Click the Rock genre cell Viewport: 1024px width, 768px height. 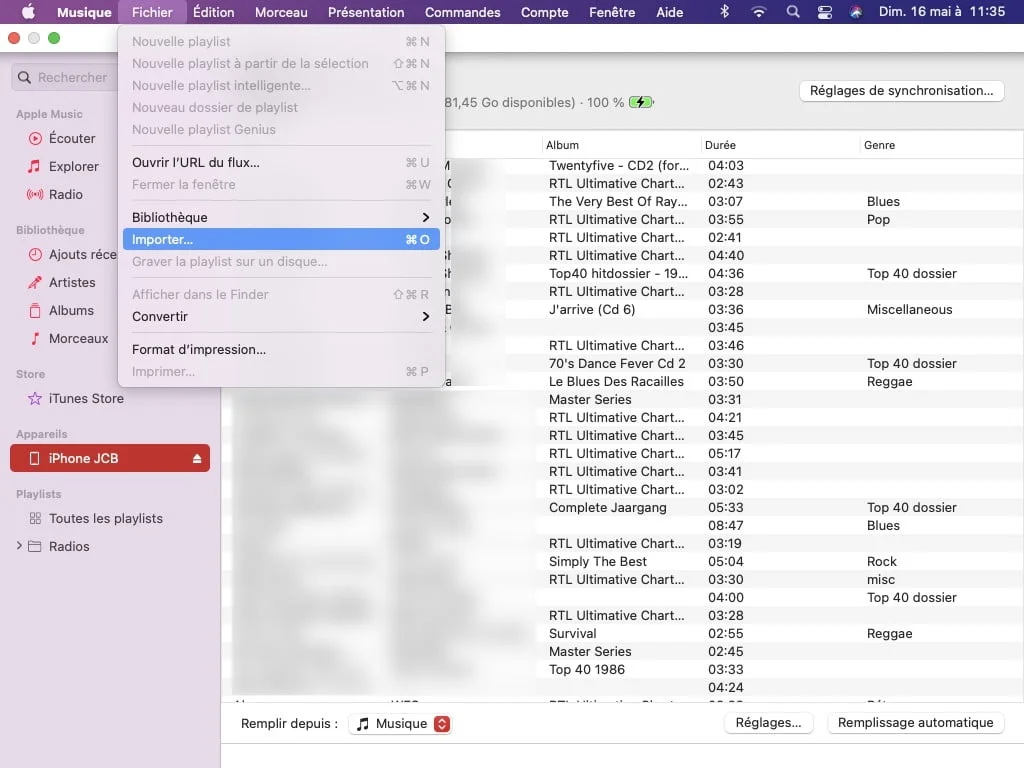point(882,562)
